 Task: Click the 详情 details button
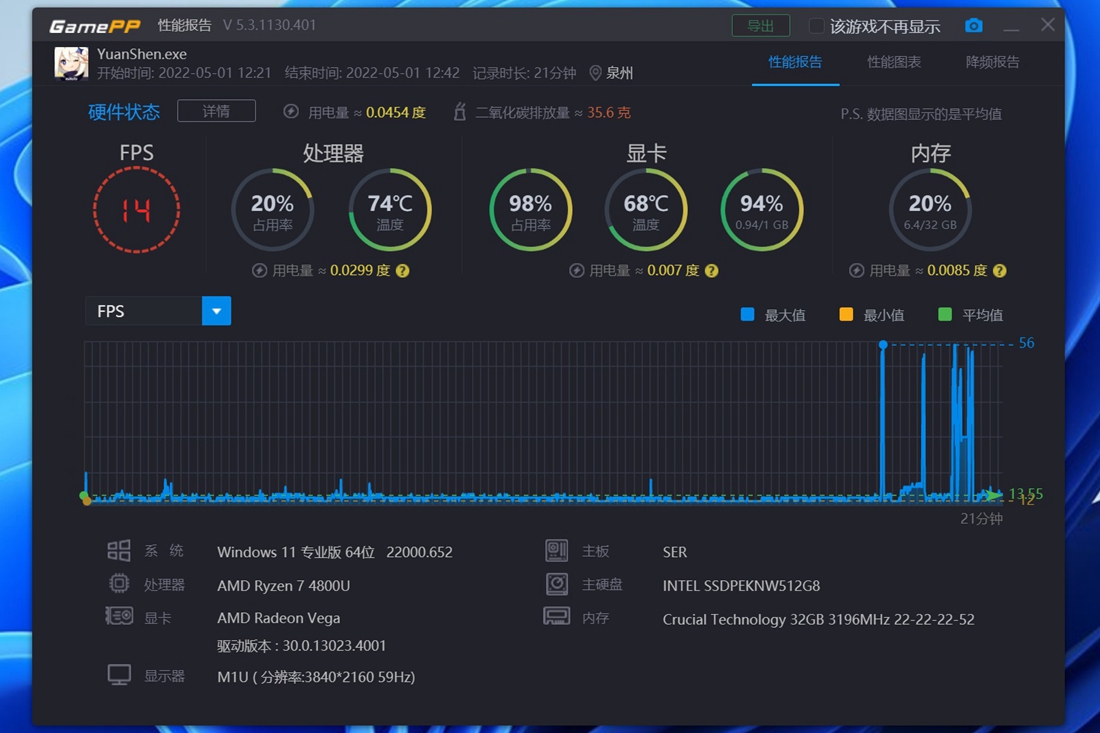(216, 111)
